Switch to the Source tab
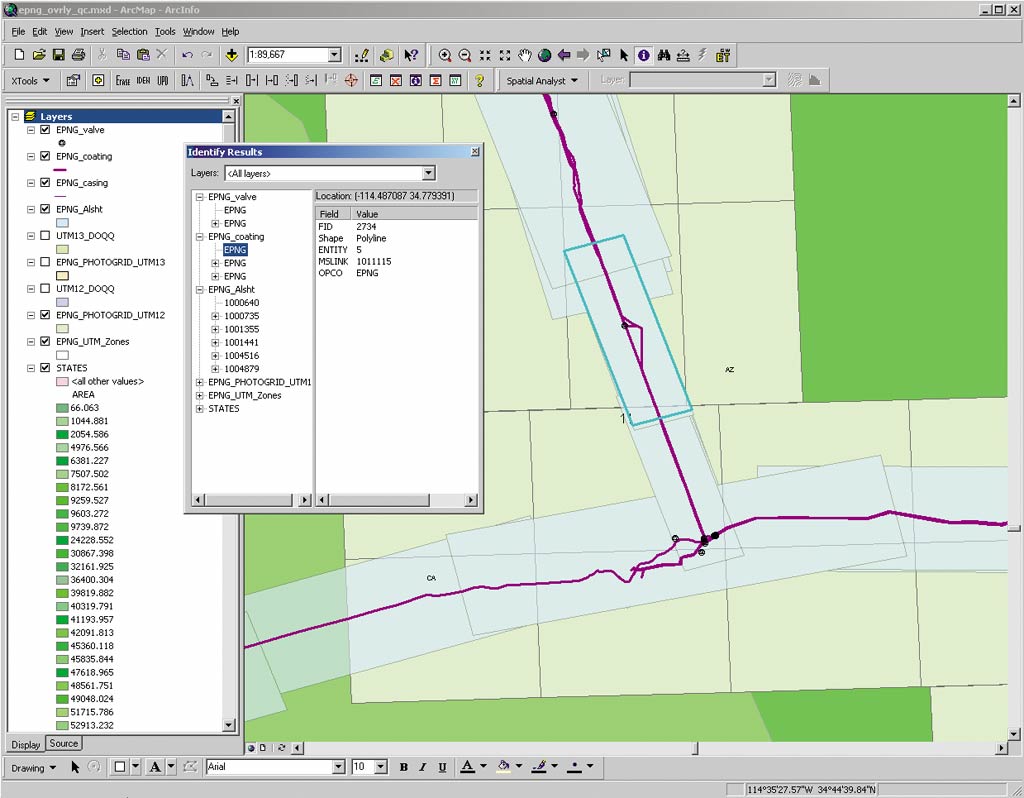The image size is (1024, 798). click(64, 744)
